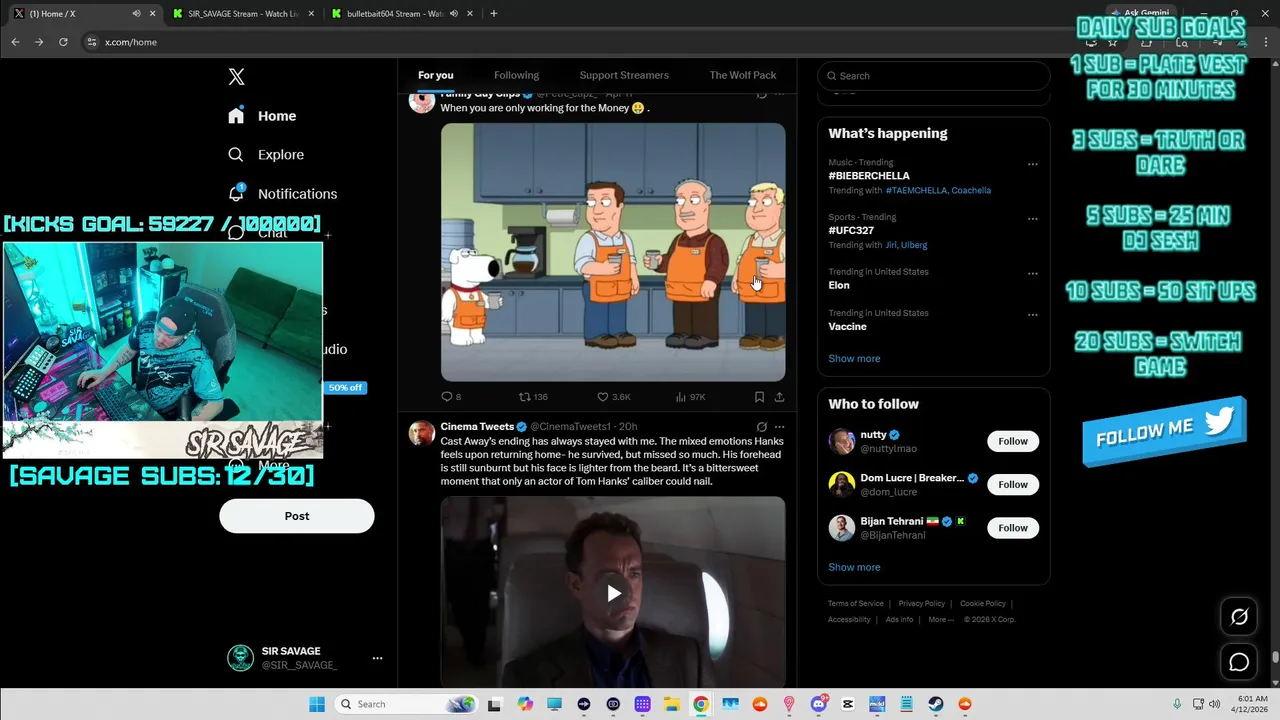Image resolution: width=1280 pixels, height=720 pixels.
Task: Click Show more under What's happening
Action: [x=854, y=359]
